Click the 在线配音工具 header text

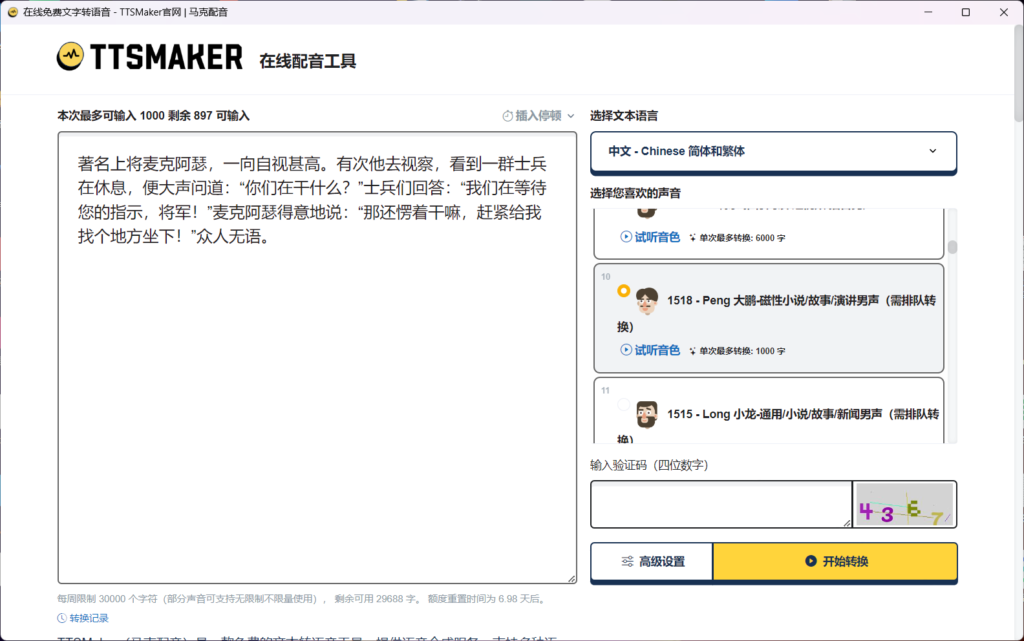point(308,61)
